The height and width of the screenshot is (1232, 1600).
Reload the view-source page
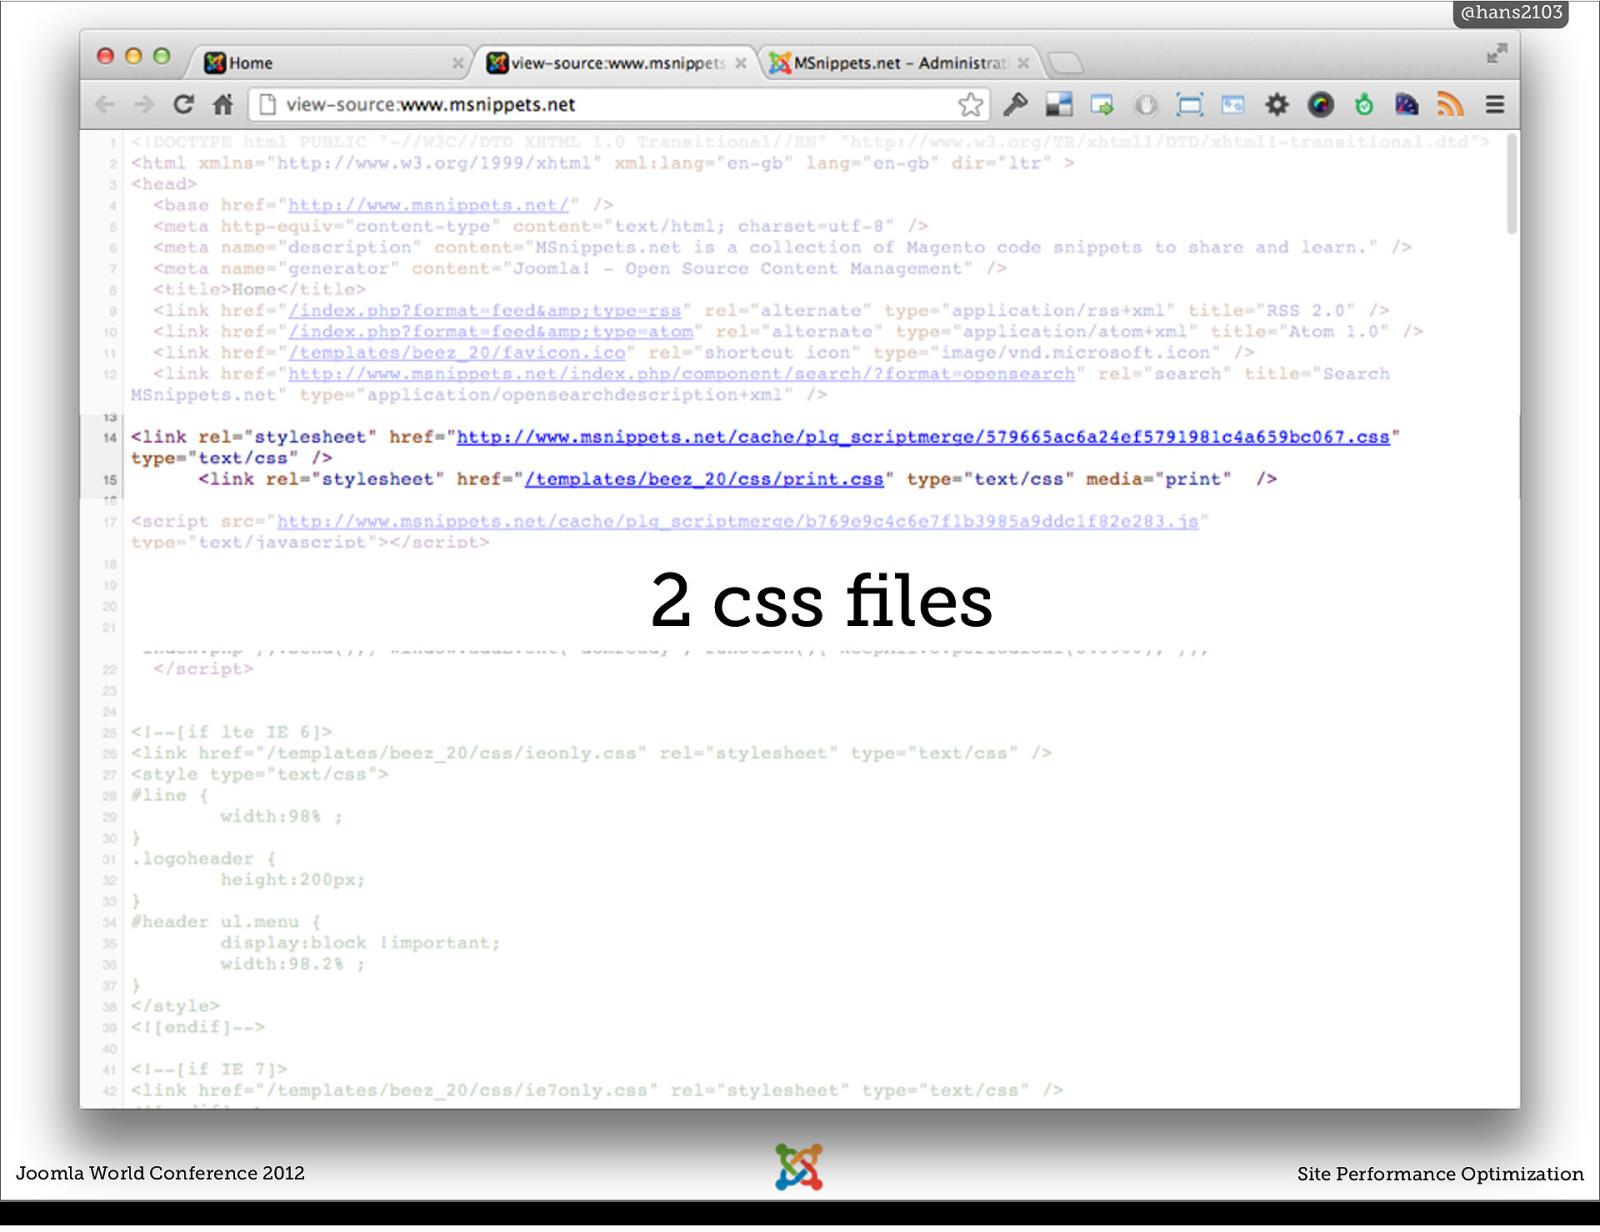pos(183,105)
